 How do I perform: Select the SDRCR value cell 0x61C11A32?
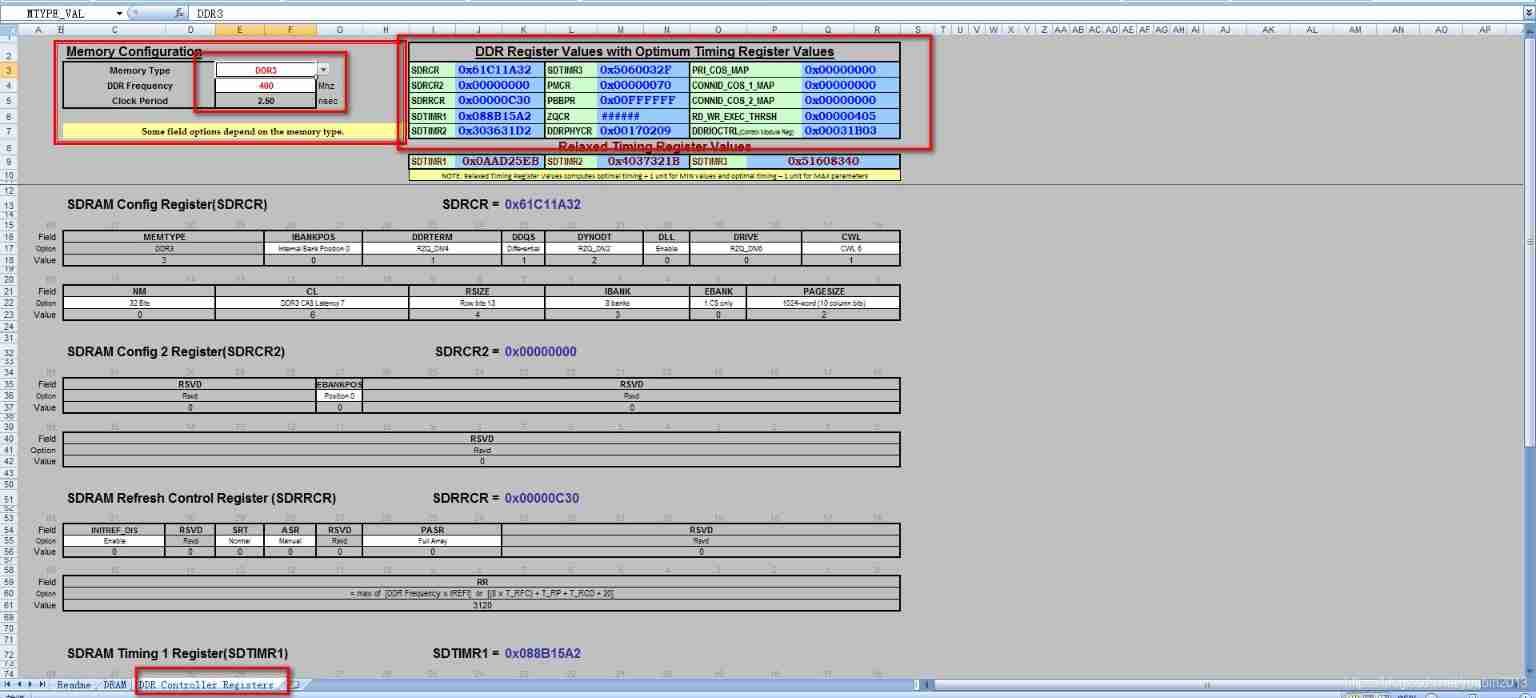pyautogui.click(x=495, y=70)
